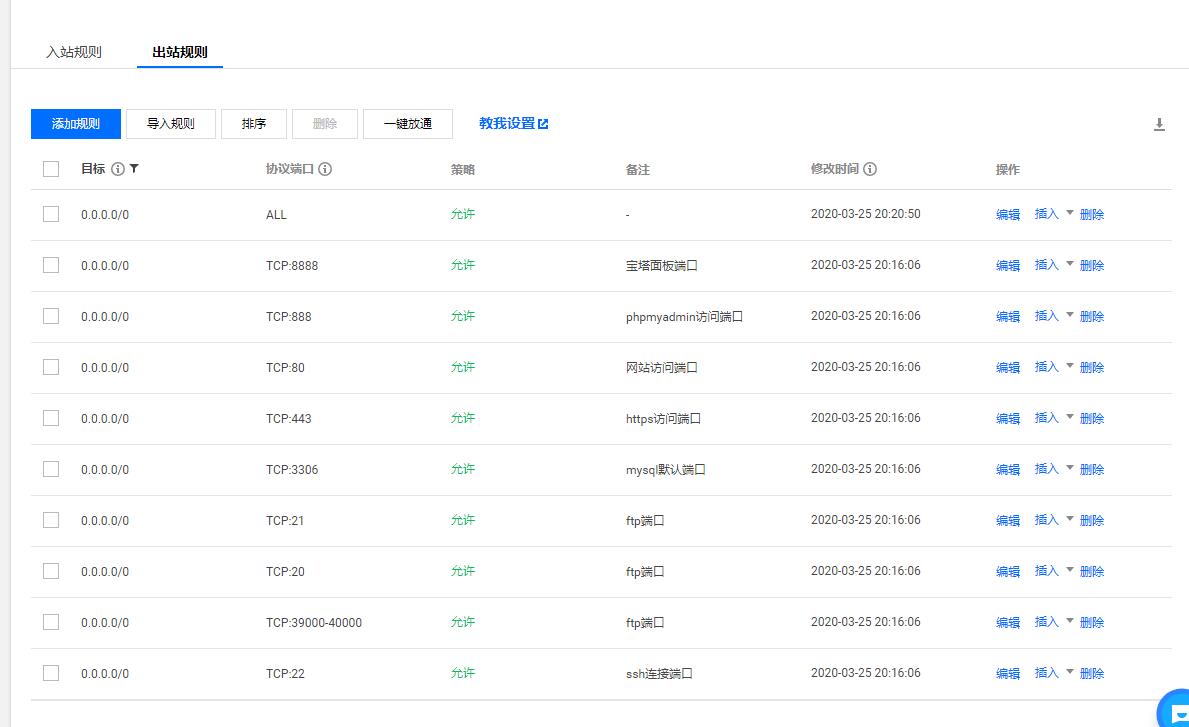
Task: Select the checkbox for the TCP:3306 rule
Action: [x=51, y=469]
